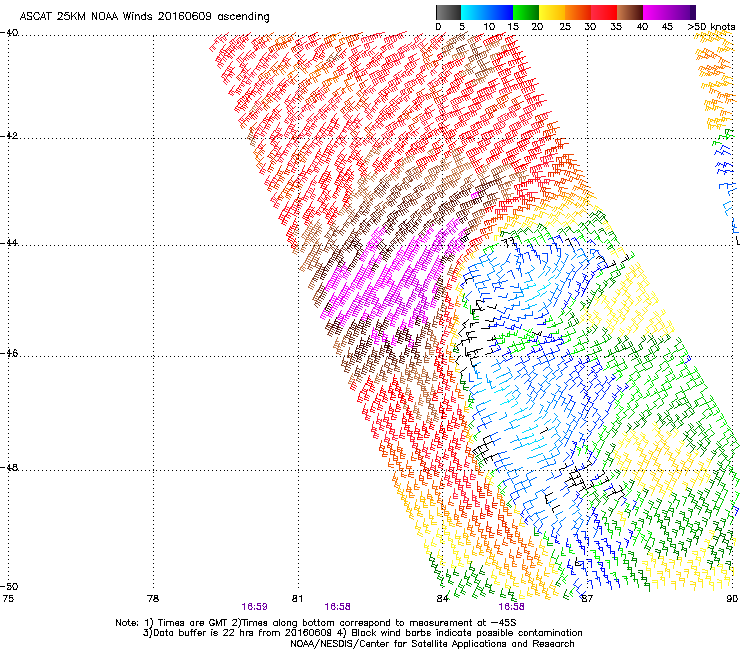Click the purple 16:58 time near longitude 87
The height and width of the screenshot is (650, 740).
pos(512,607)
